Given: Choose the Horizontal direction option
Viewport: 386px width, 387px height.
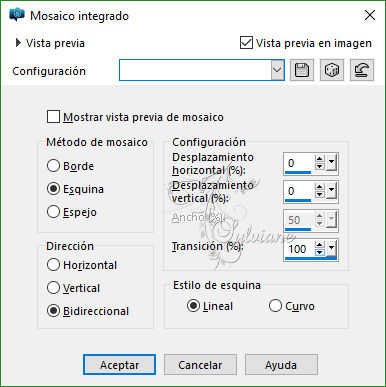Looking at the screenshot, I should point(53,265).
